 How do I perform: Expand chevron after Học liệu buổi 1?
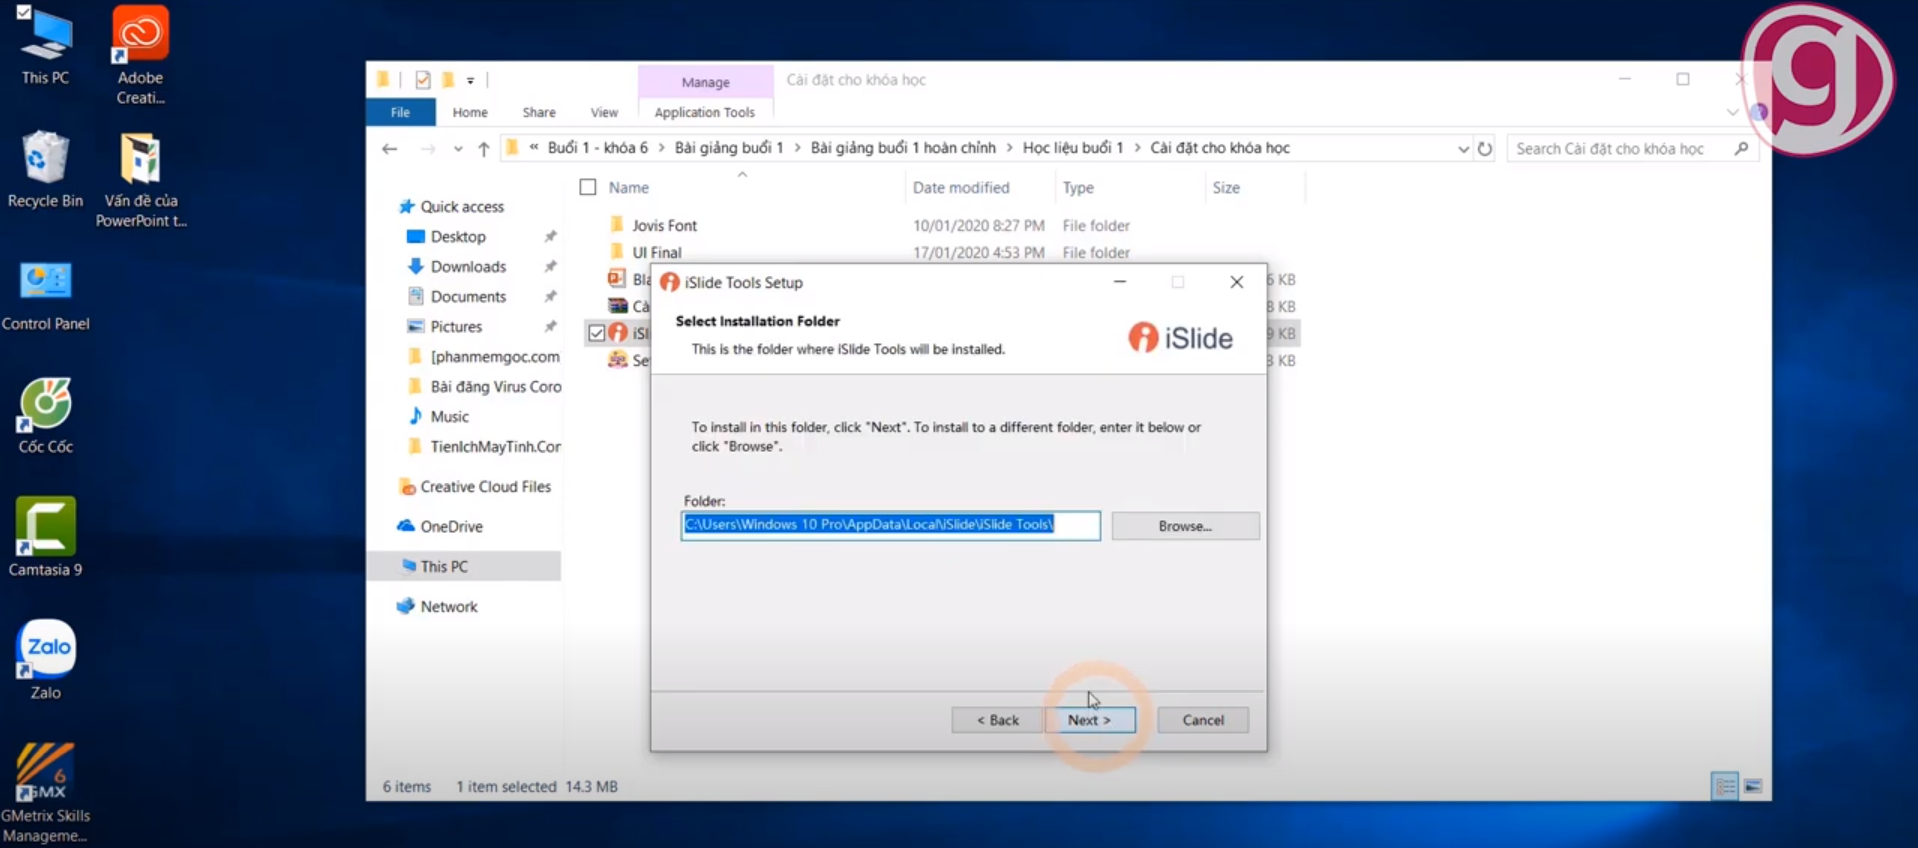pos(1137,148)
